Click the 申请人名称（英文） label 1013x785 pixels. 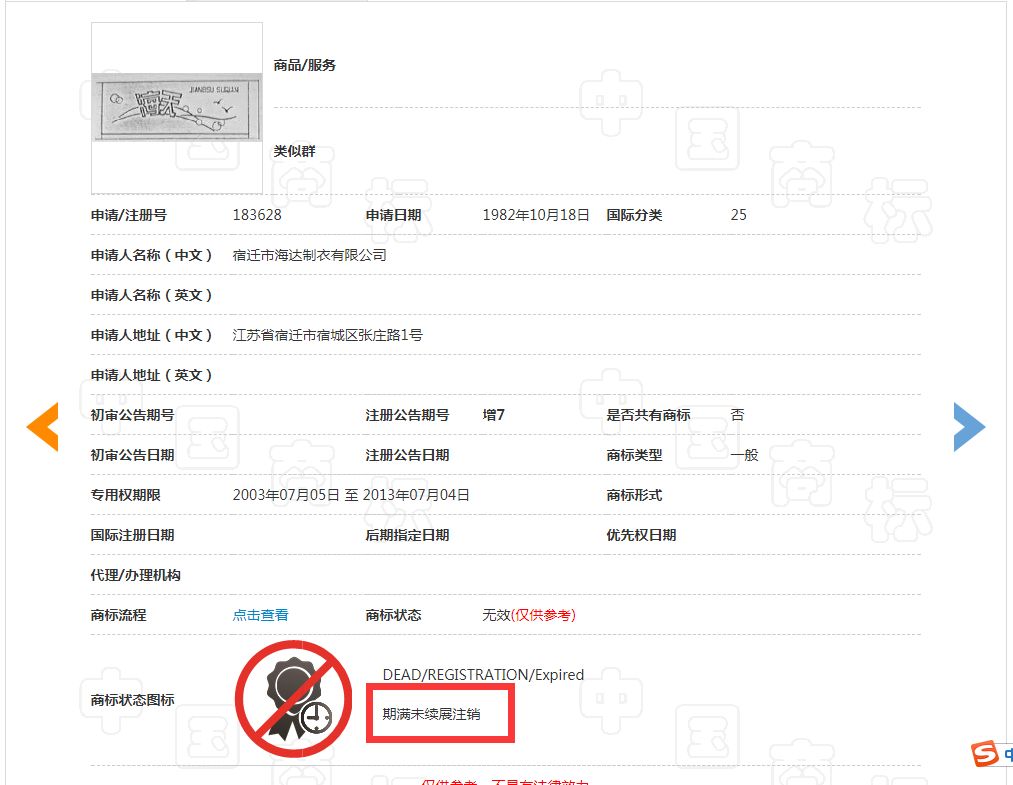tap(152, 295)
